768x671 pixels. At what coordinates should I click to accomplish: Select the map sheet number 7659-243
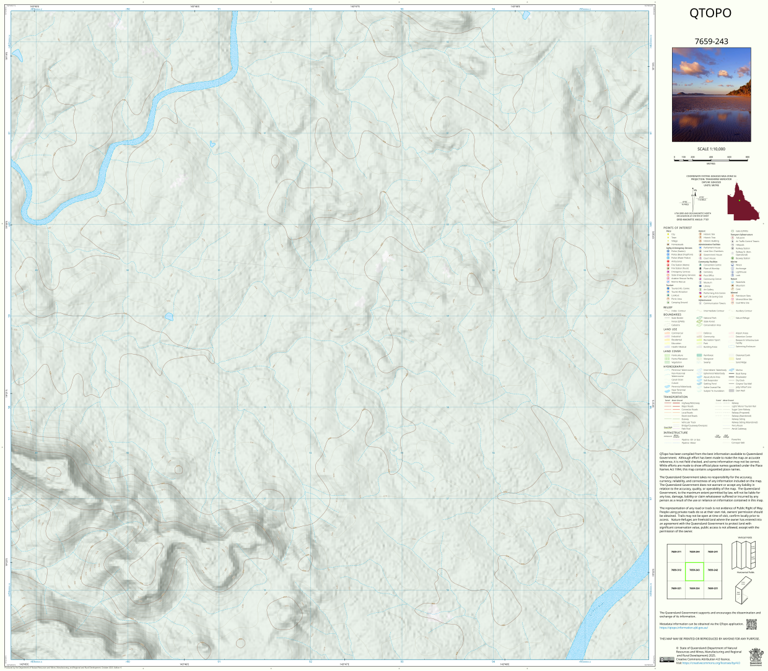(x=711, y=42)
